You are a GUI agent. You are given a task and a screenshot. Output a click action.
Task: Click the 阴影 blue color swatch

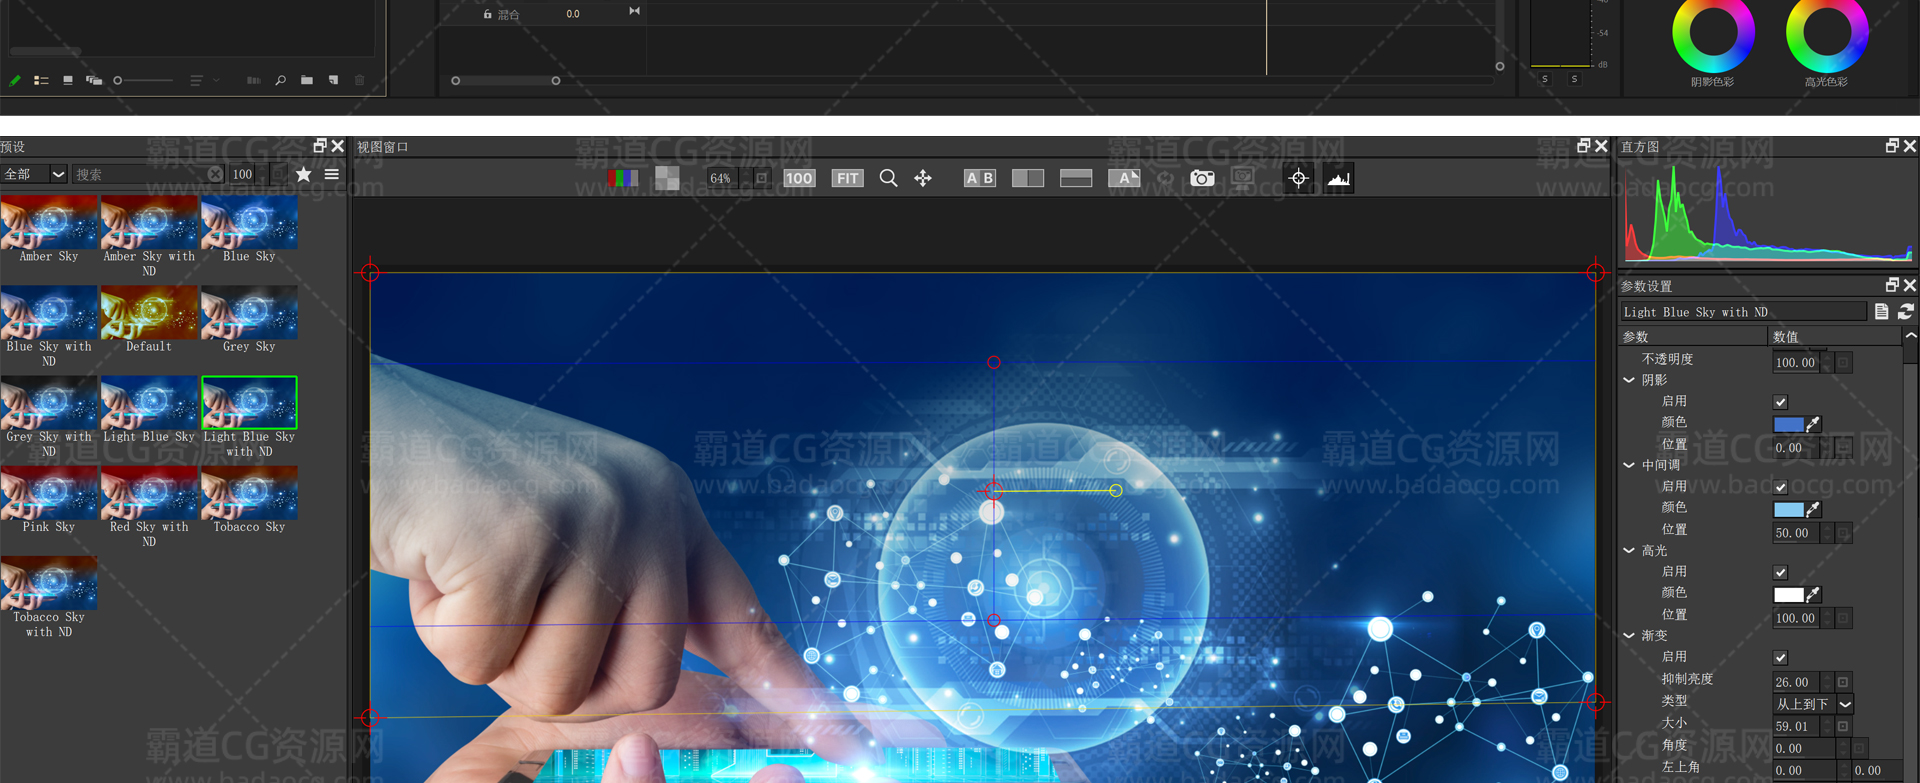pos(1788,424)
